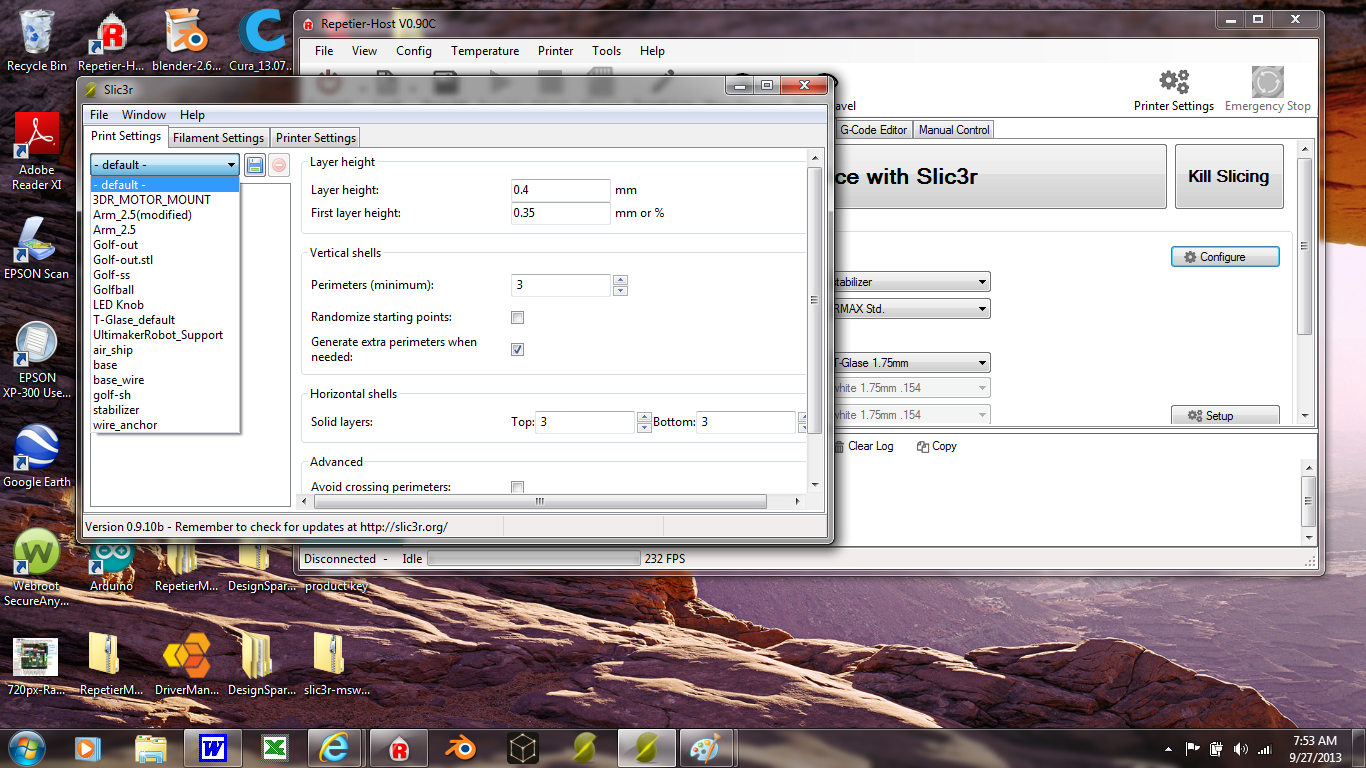Click the Kill Slicing button
Viewport: 1366px width, 768px height.
(1228, 177)
